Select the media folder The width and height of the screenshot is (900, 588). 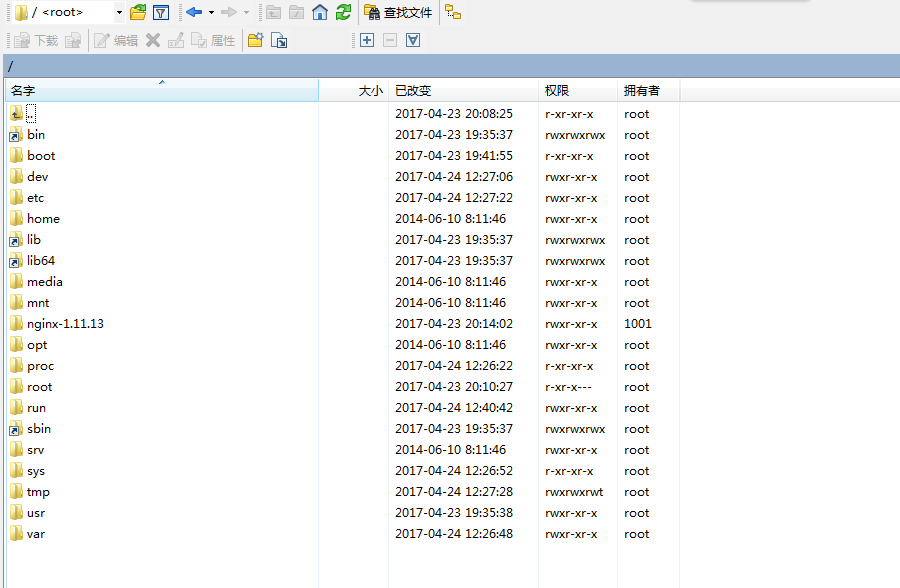coord(44,282)
